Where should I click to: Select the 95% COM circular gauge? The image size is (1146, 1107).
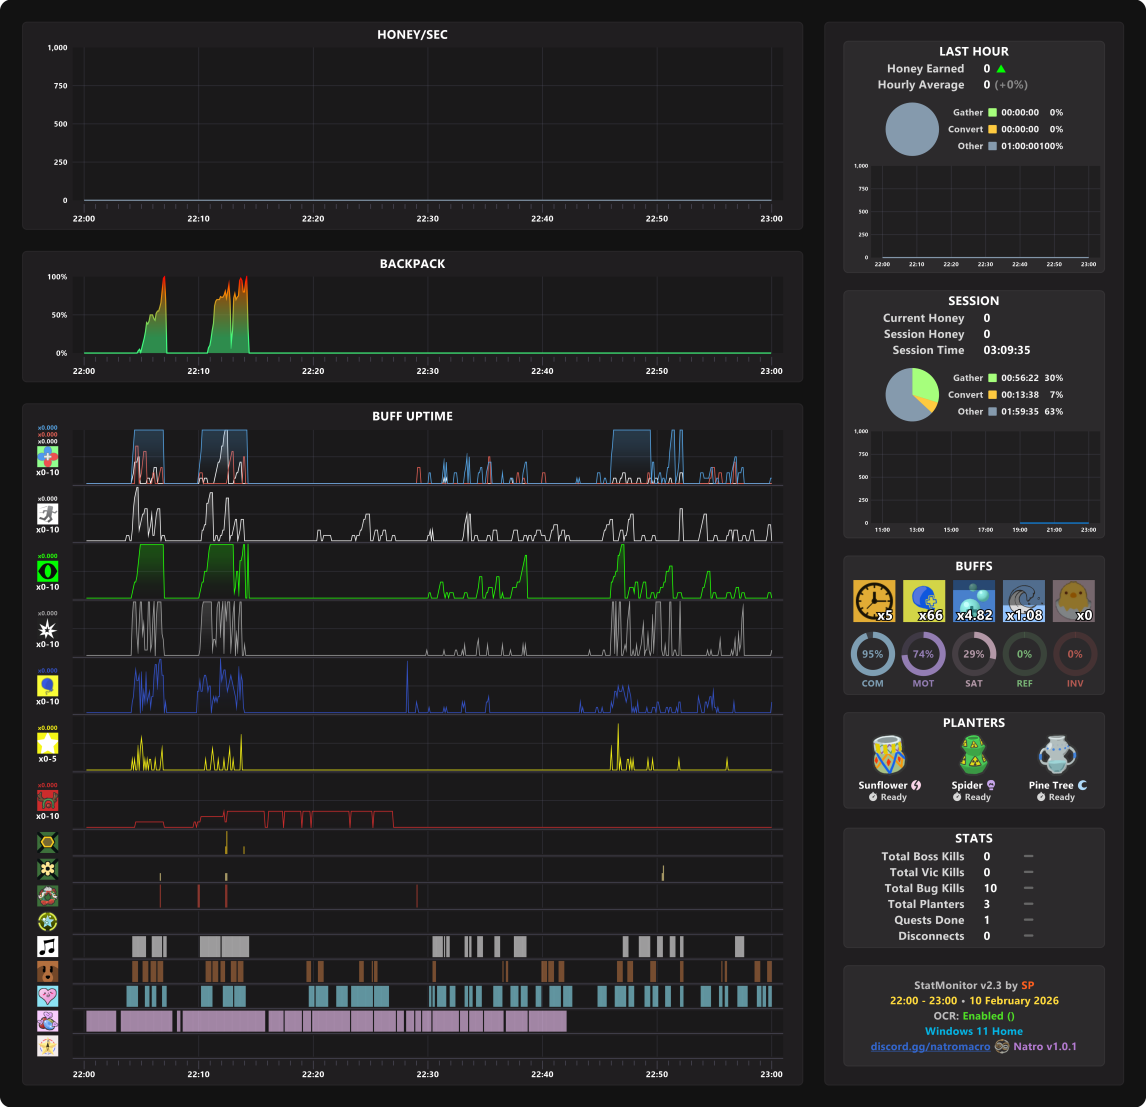click(x=873, y=655)
